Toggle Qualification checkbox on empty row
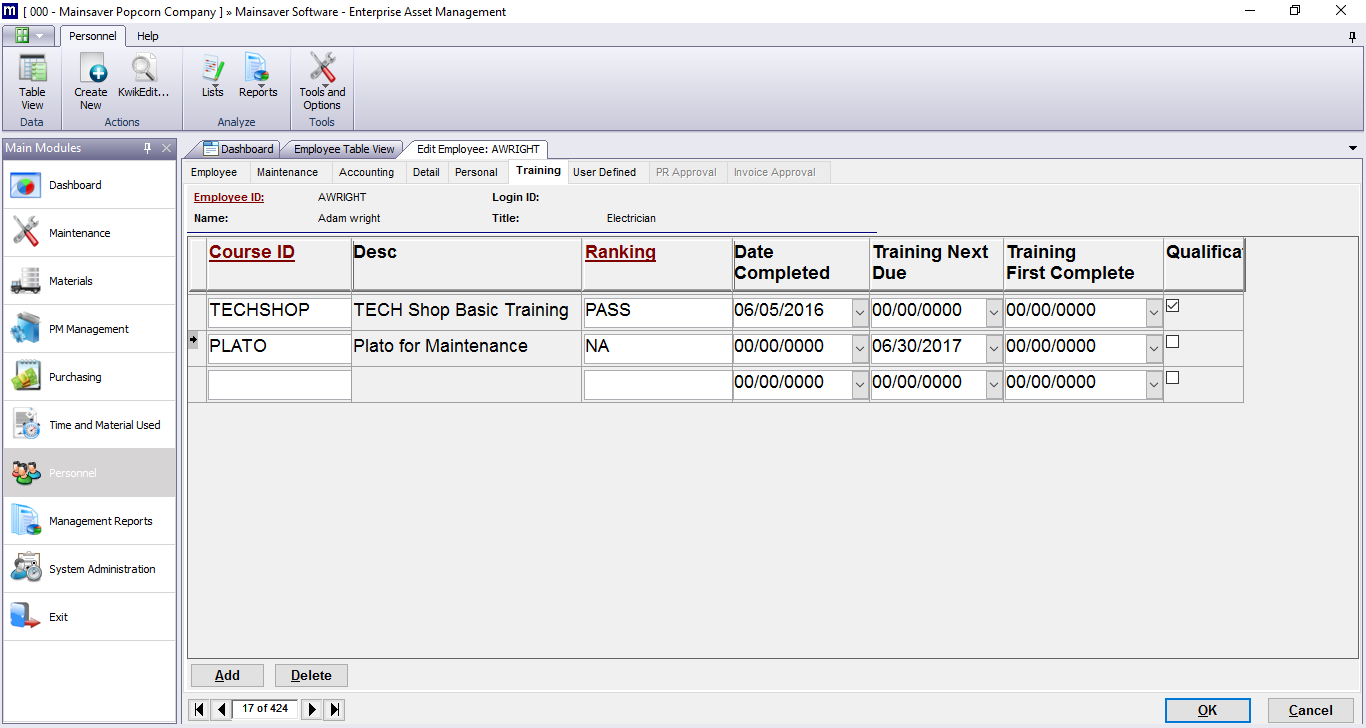The height and width of the screenshot is (728, 1366). point(1171,377)
